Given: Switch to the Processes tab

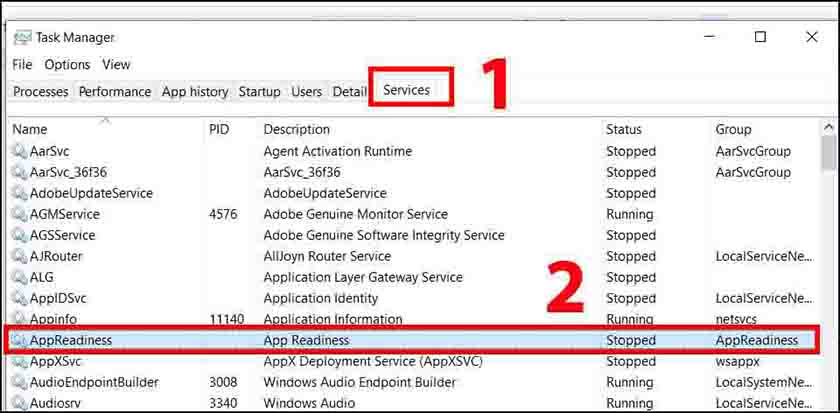Looking at the screenshot, I should pos(41,91).
